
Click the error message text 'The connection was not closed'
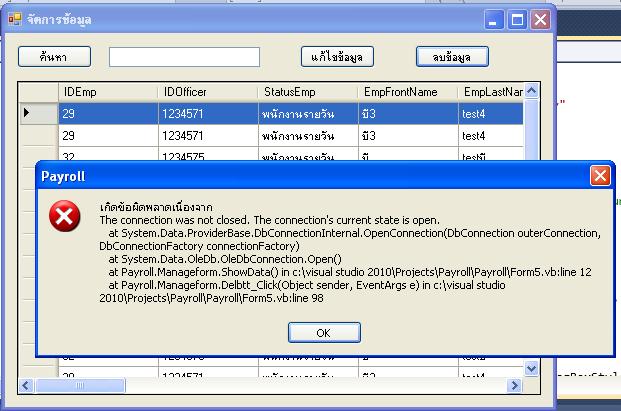point(175,220)
